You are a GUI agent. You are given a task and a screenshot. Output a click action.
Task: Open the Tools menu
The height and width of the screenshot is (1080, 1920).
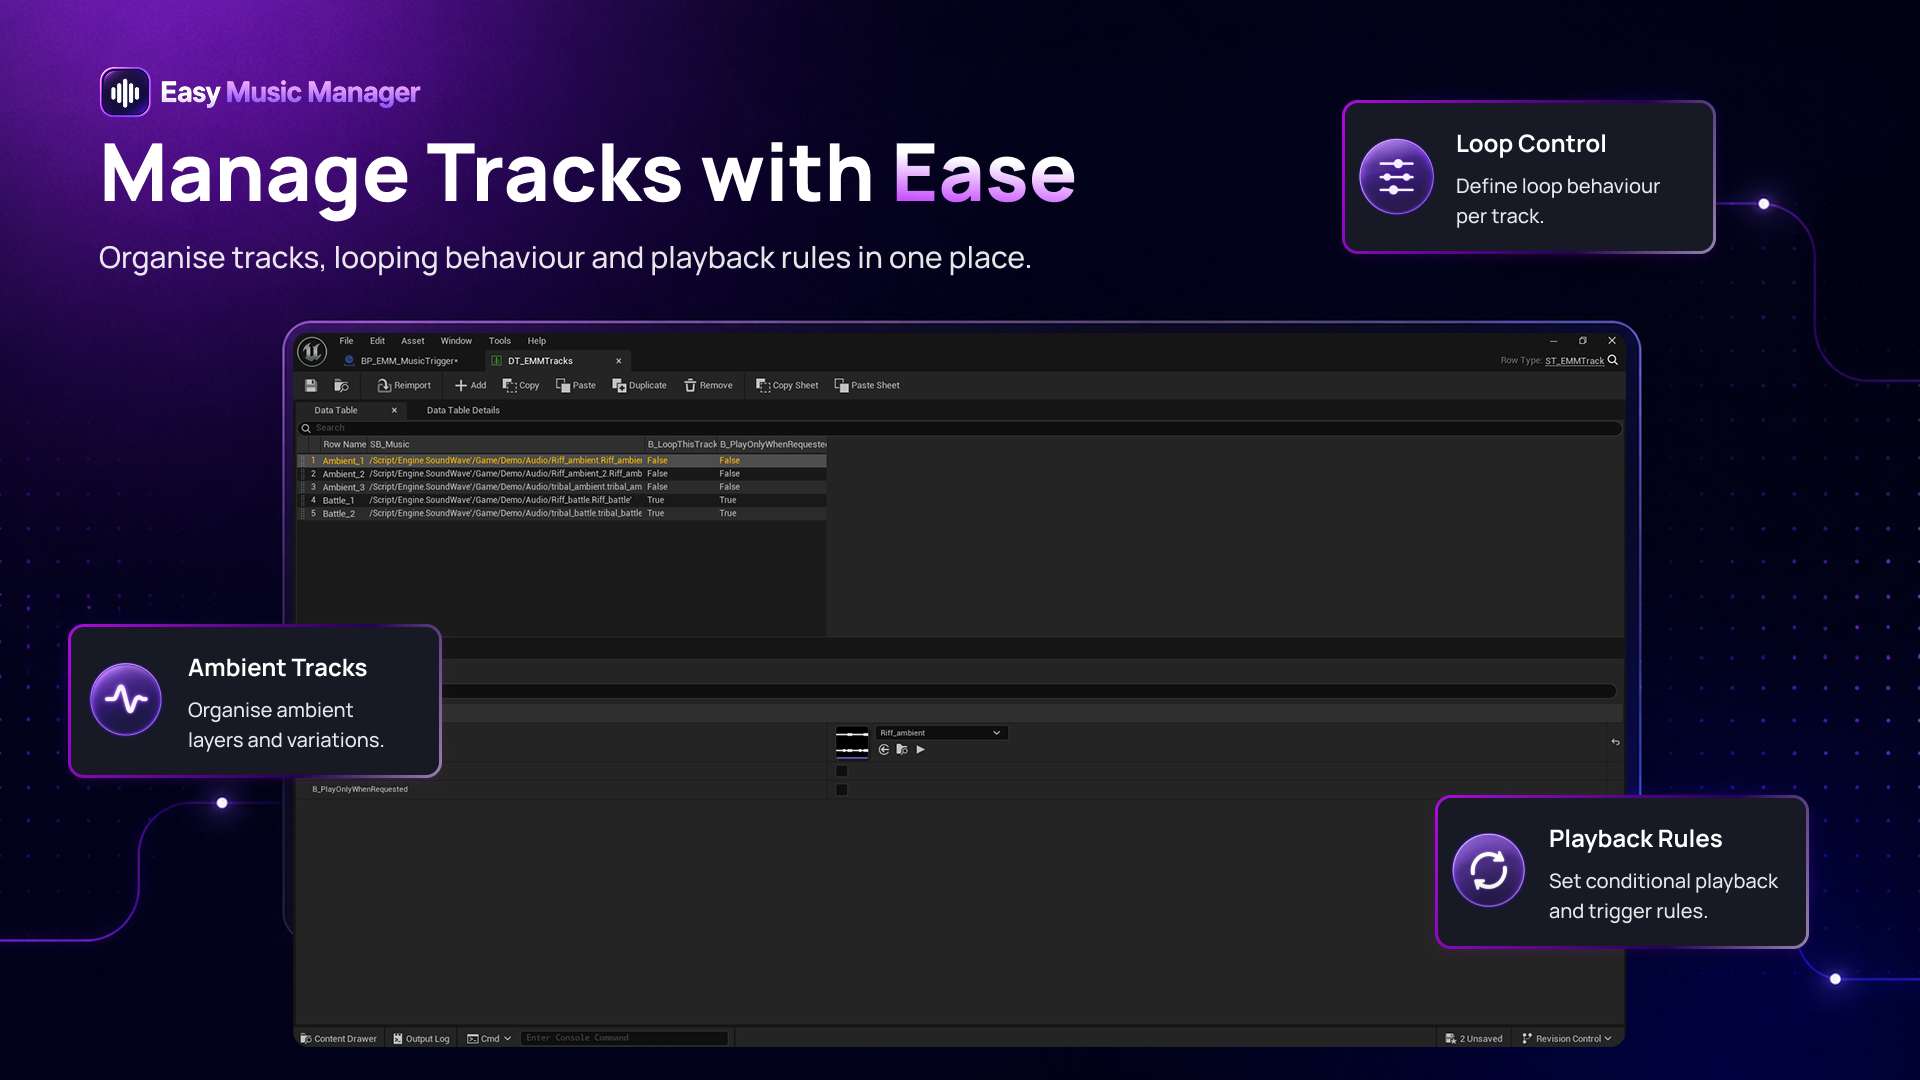[500, 341]
